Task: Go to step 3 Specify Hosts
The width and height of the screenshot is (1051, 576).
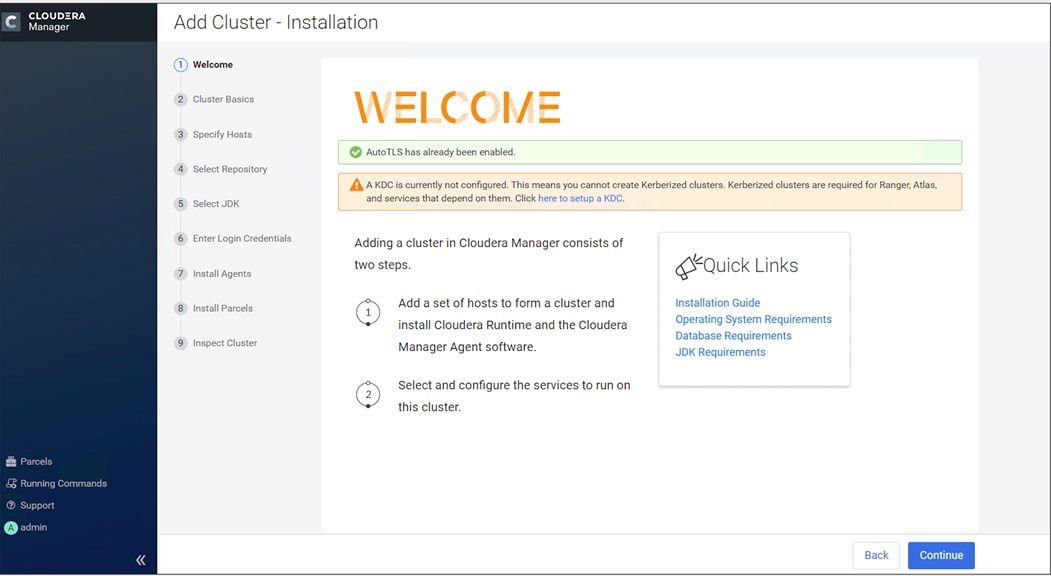Action: coord(213,134)
